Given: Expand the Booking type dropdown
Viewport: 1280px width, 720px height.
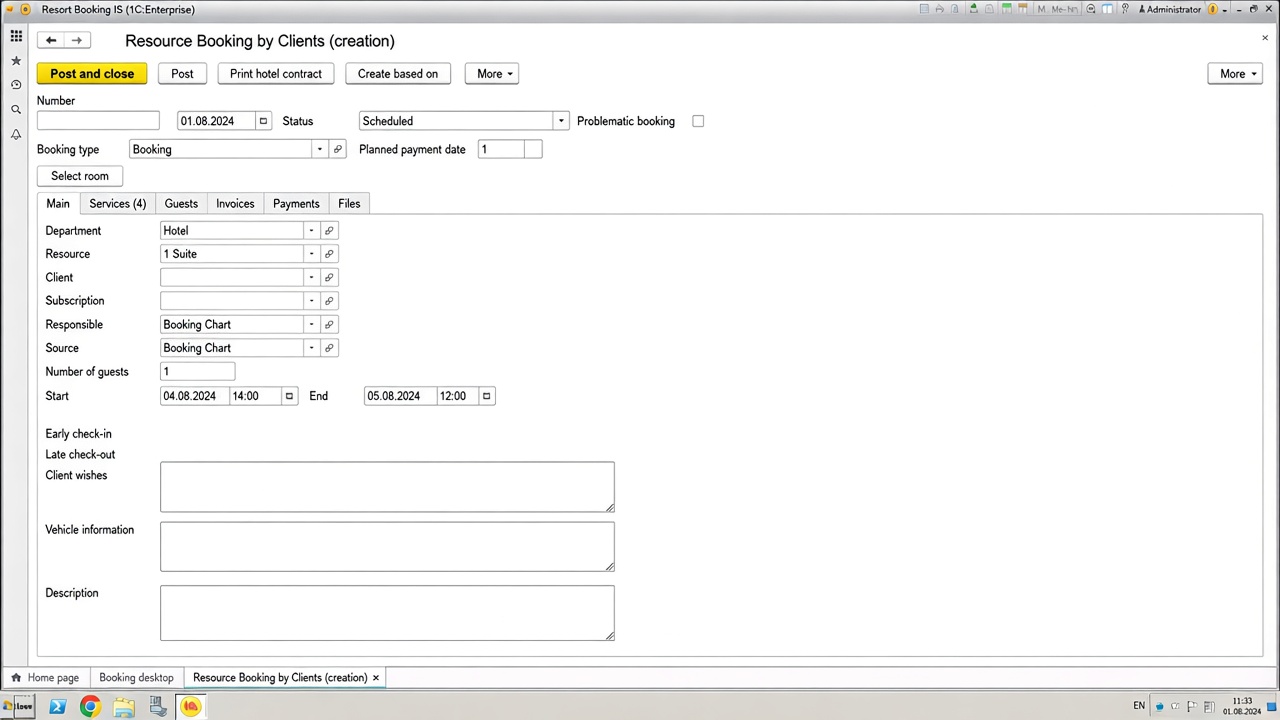Looking at the screenshot, I should (320, 149).
